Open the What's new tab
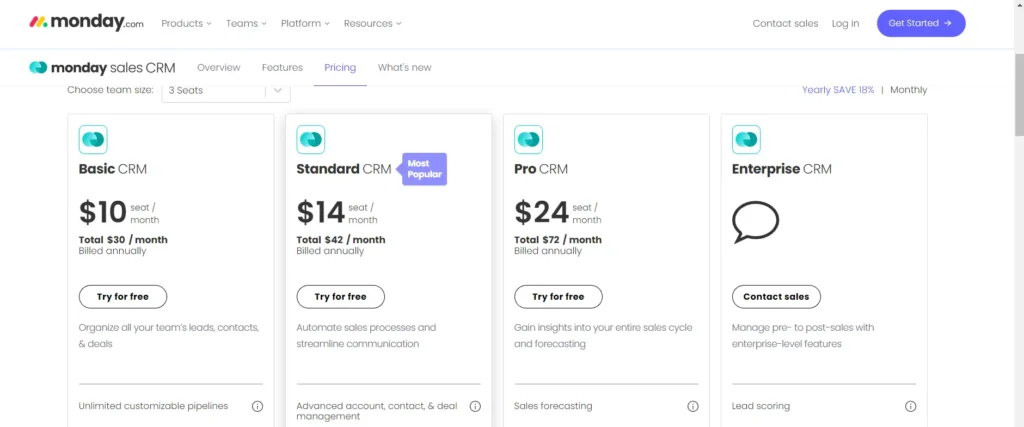The image size is (1024, 427). 404,67
